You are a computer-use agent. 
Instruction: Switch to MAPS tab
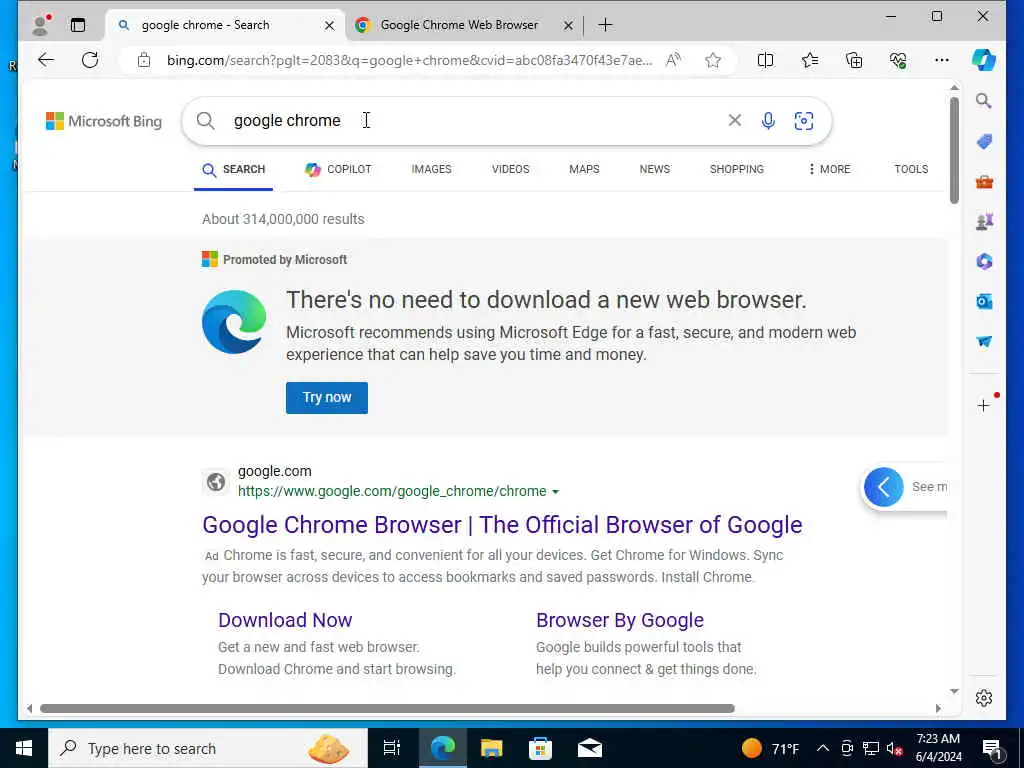[x=584, y=169]
